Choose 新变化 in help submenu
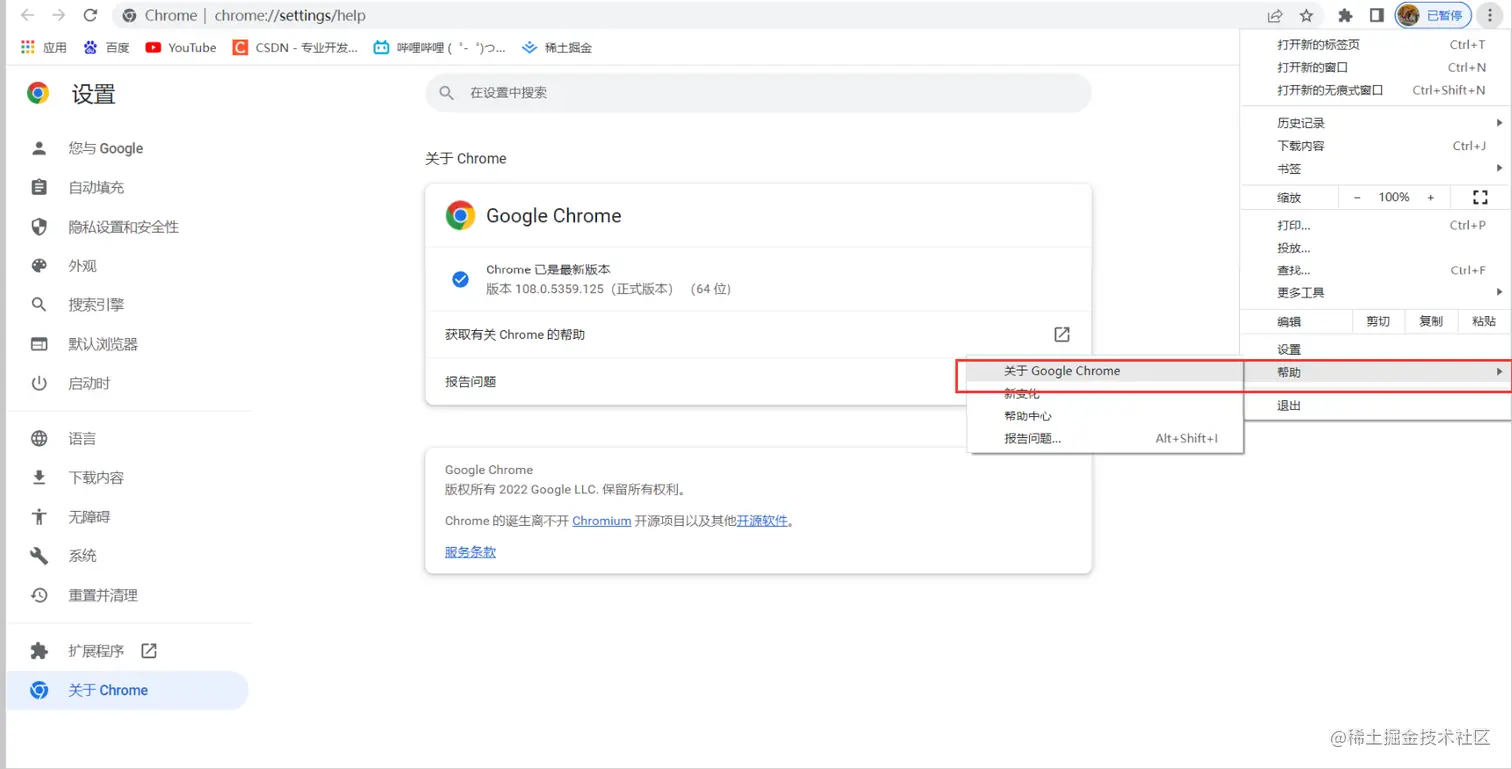 pos(1105,394)
